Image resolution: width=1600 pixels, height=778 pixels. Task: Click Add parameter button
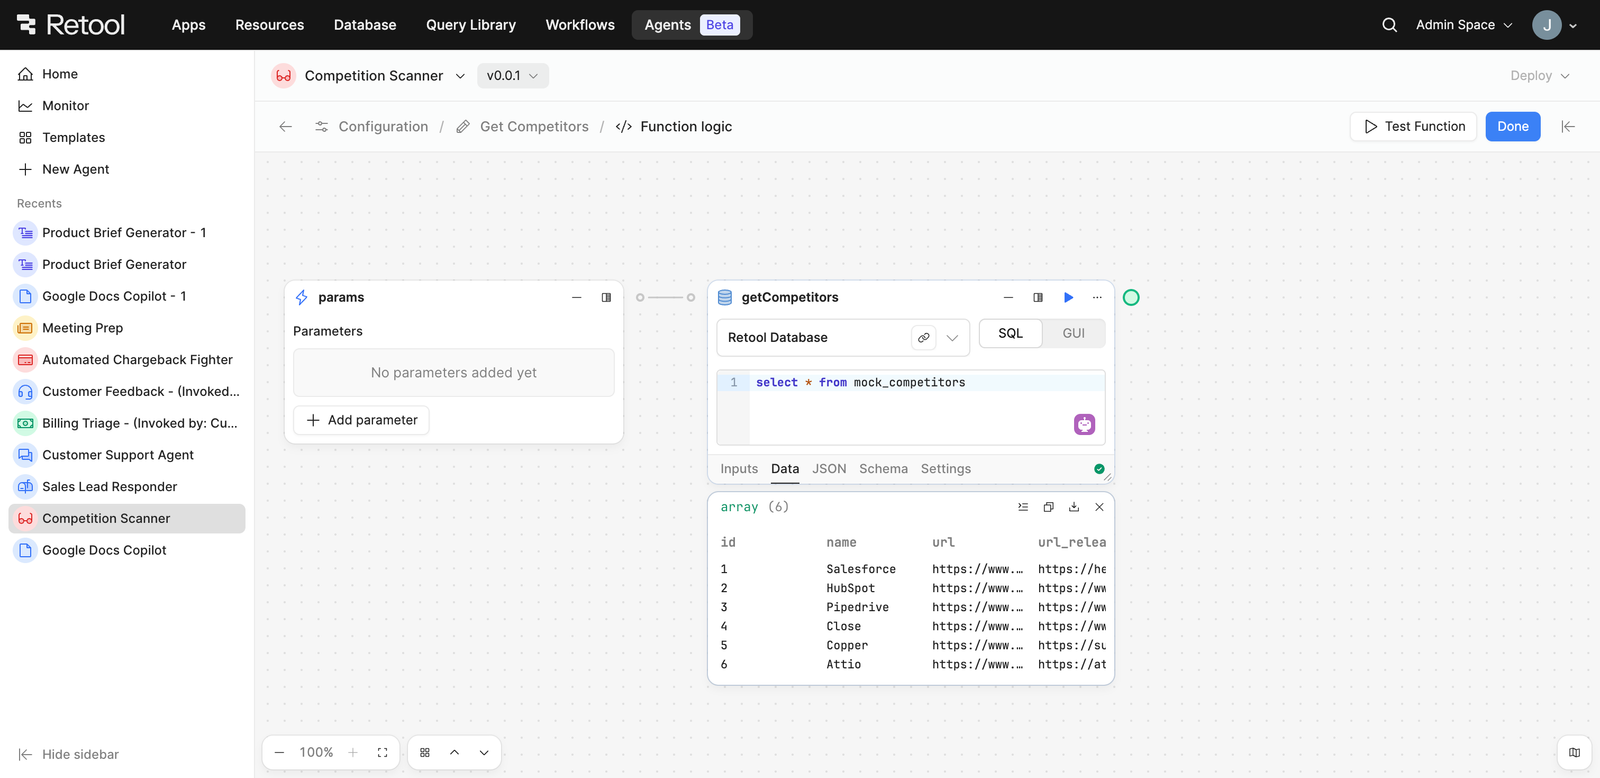[x=361, y=420]
